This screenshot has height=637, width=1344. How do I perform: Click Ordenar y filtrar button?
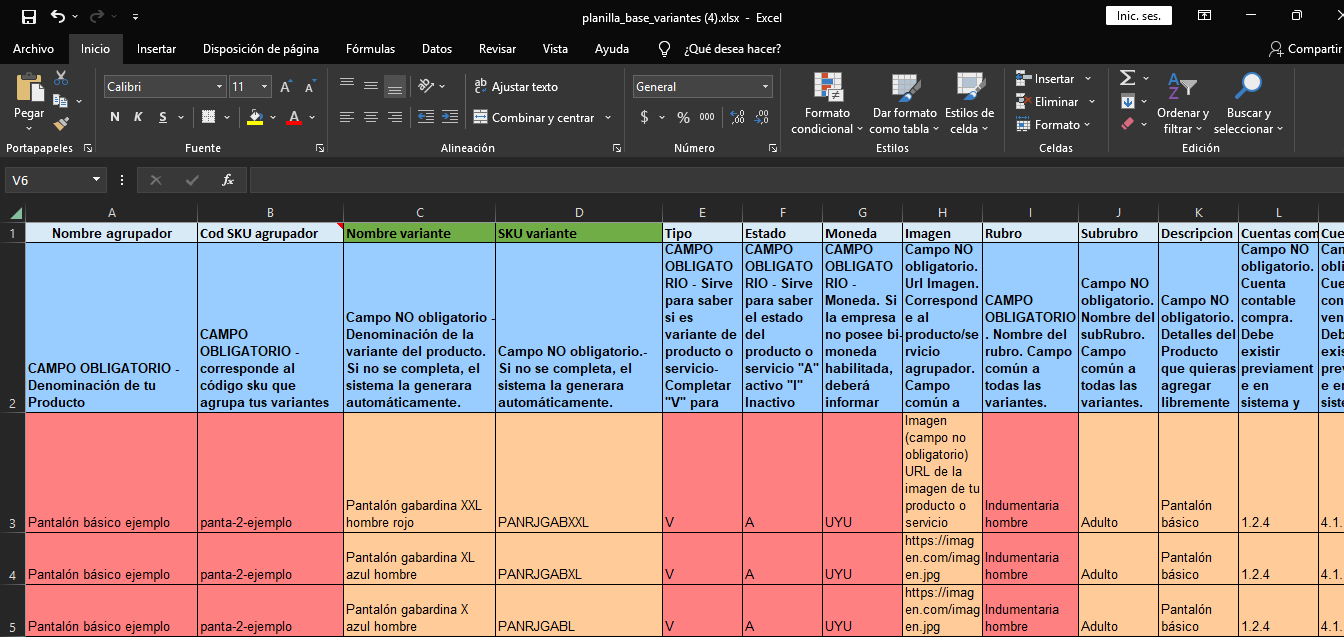tap(1183, 103)
